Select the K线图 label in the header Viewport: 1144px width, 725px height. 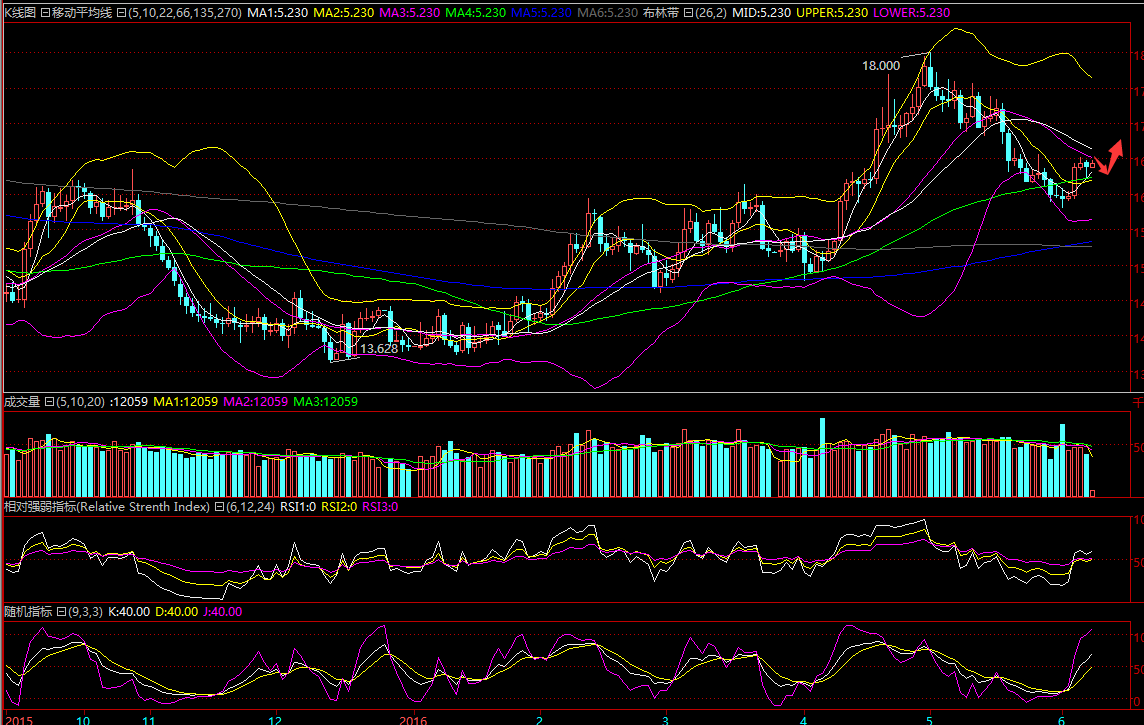click(x=18, y=13)
